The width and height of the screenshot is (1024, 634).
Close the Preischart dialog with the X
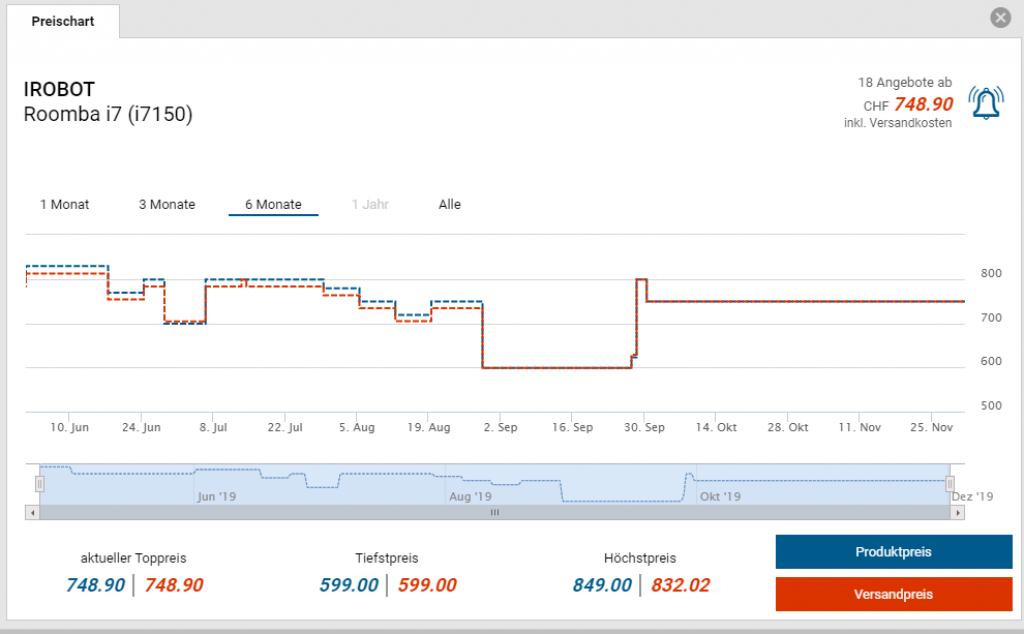[1000, 18]
